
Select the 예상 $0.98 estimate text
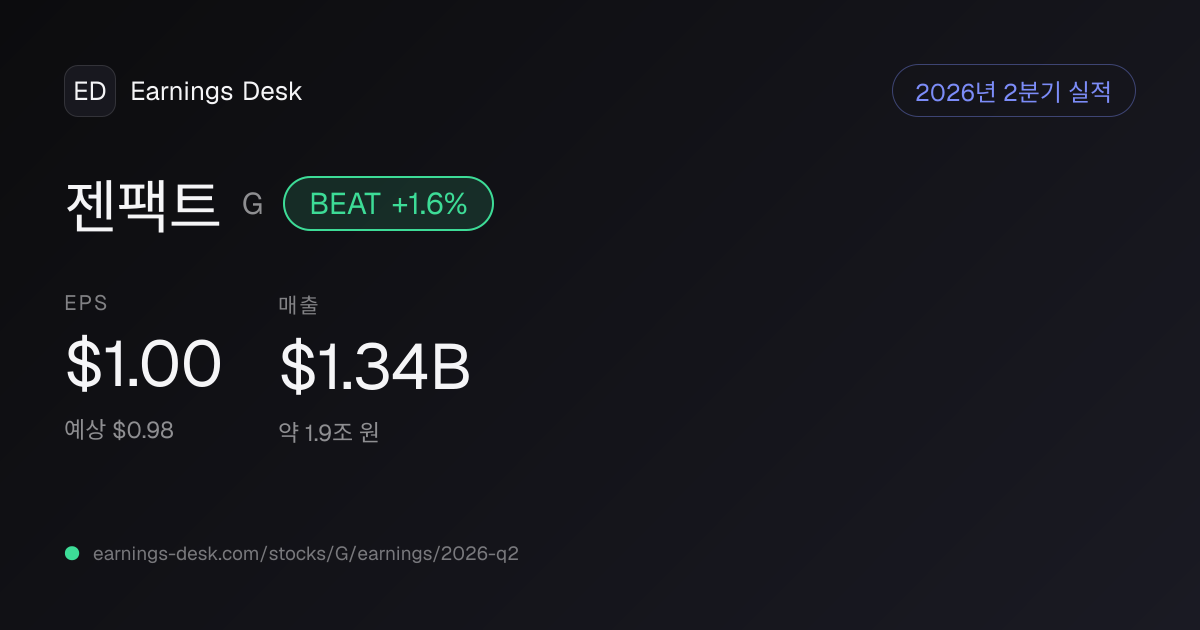tap(119, 430)
